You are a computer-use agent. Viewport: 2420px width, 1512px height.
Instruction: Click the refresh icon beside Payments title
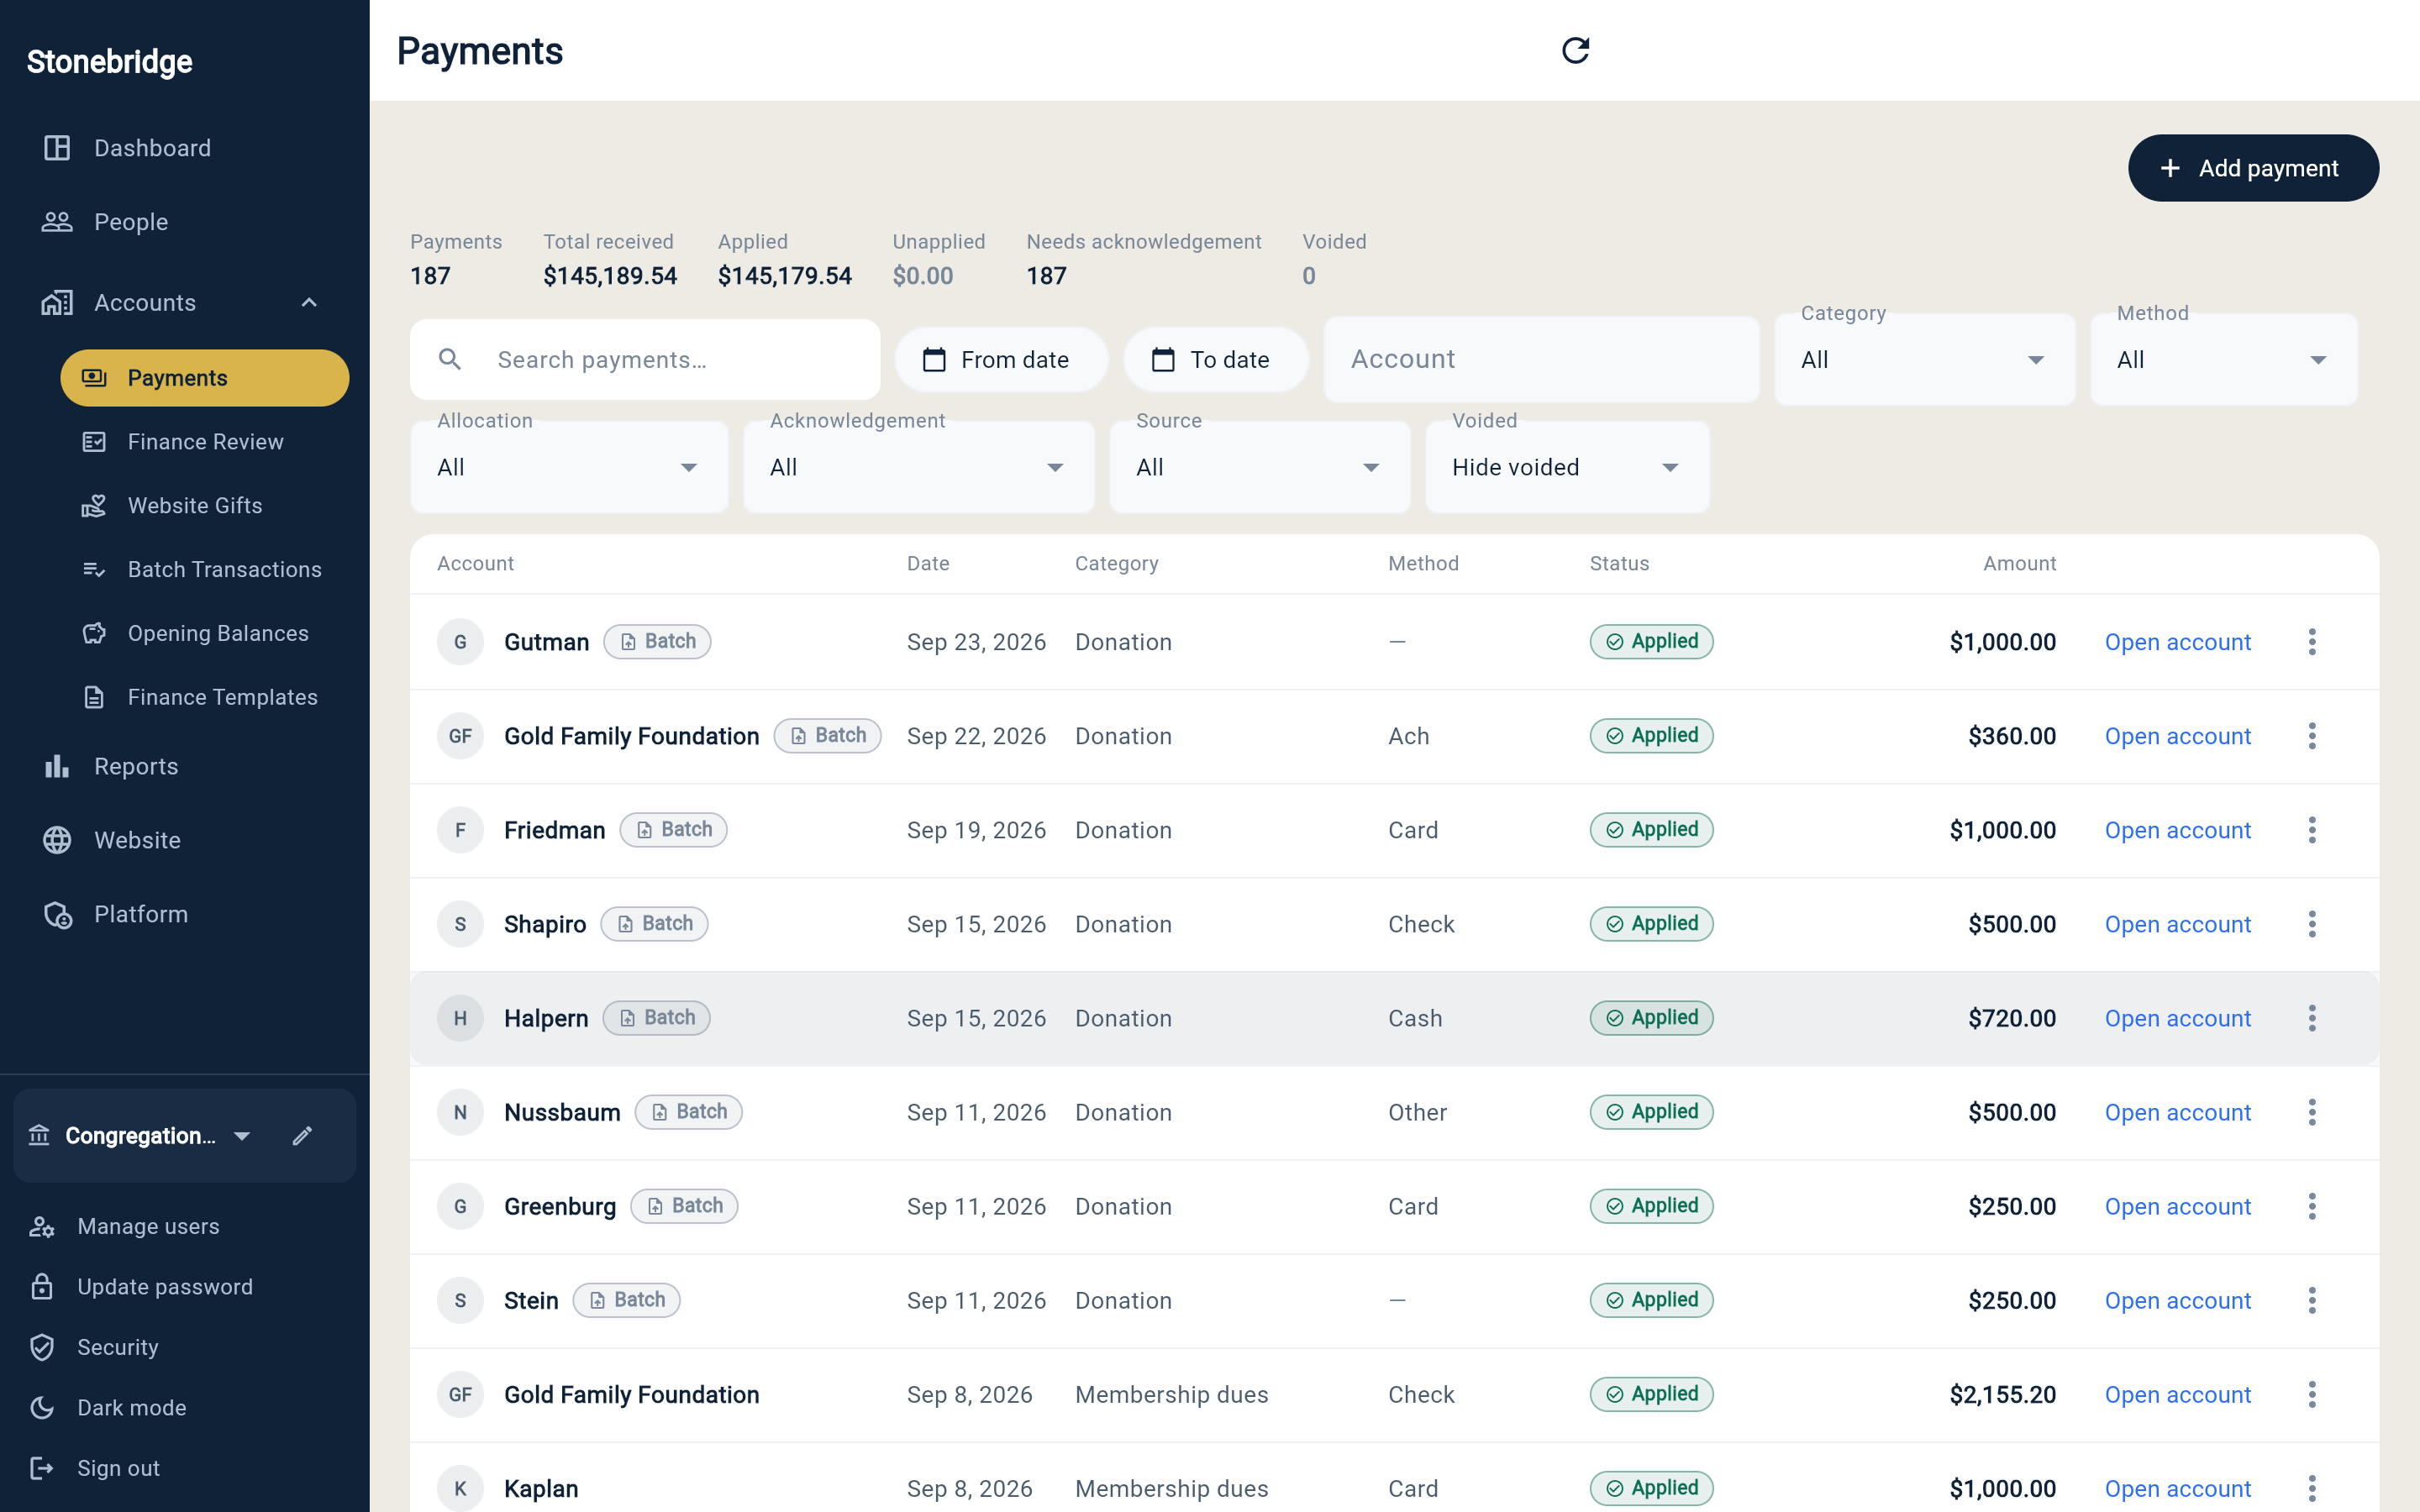pos(1575,50)
